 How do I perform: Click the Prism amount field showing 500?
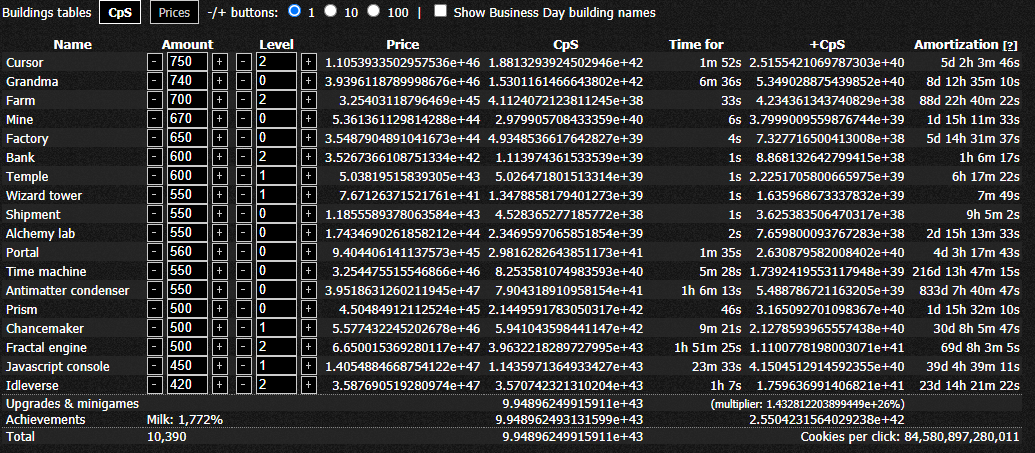tap(187, 310)
